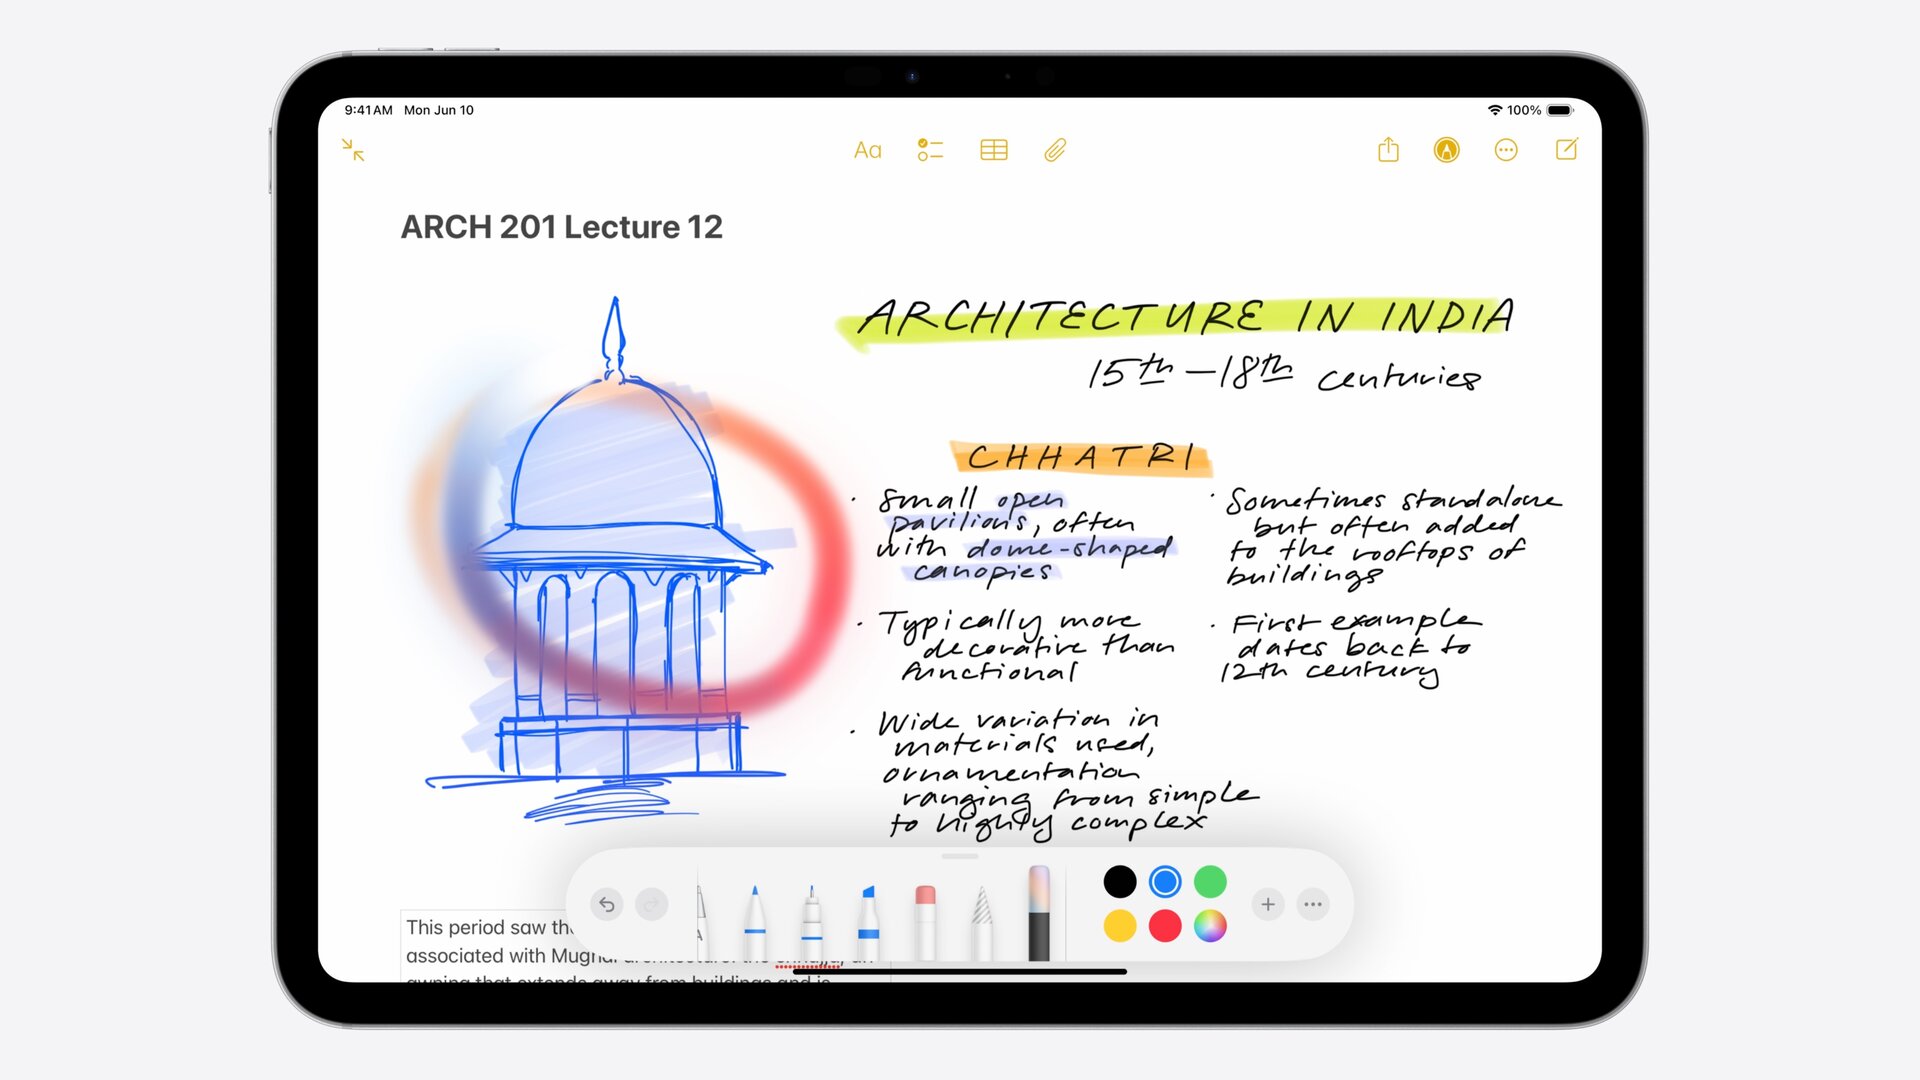Tap the 'Small open pavilions' handwritten note
Image resolution: width=1920 pixels, height=1080 pixels.
1015,536
